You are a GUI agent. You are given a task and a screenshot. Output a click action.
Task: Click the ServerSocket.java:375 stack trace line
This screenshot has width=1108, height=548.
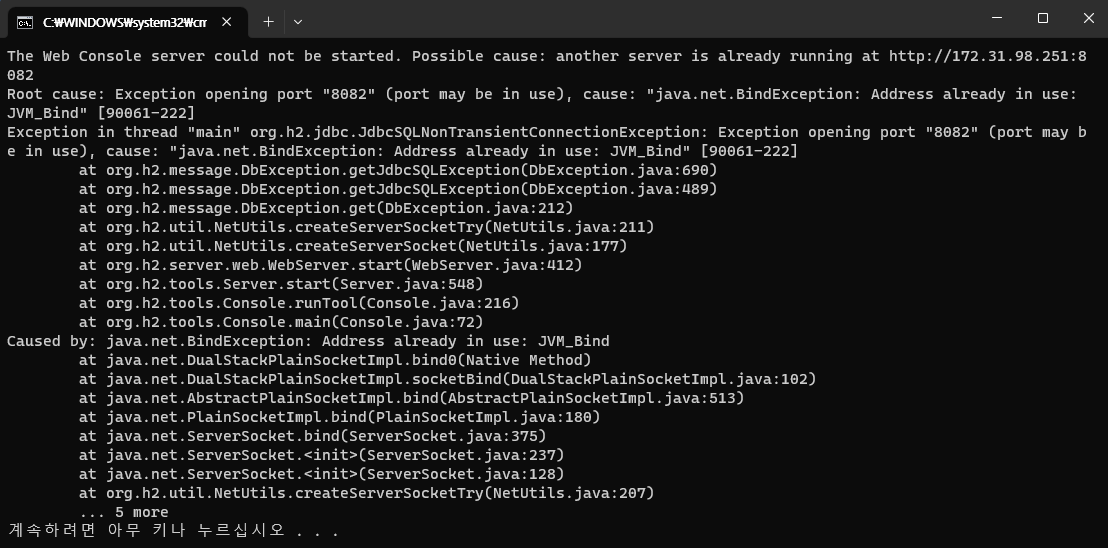313,436
